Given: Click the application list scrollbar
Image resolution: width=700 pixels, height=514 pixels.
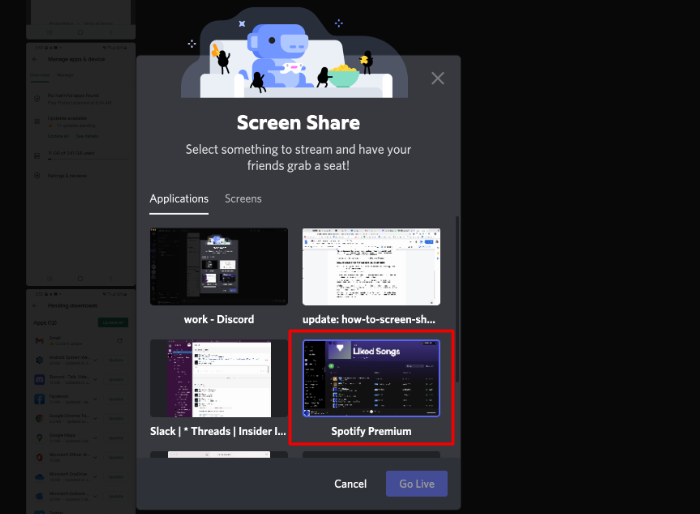Looking at the screenshot, I should click(x=457, y=299).
